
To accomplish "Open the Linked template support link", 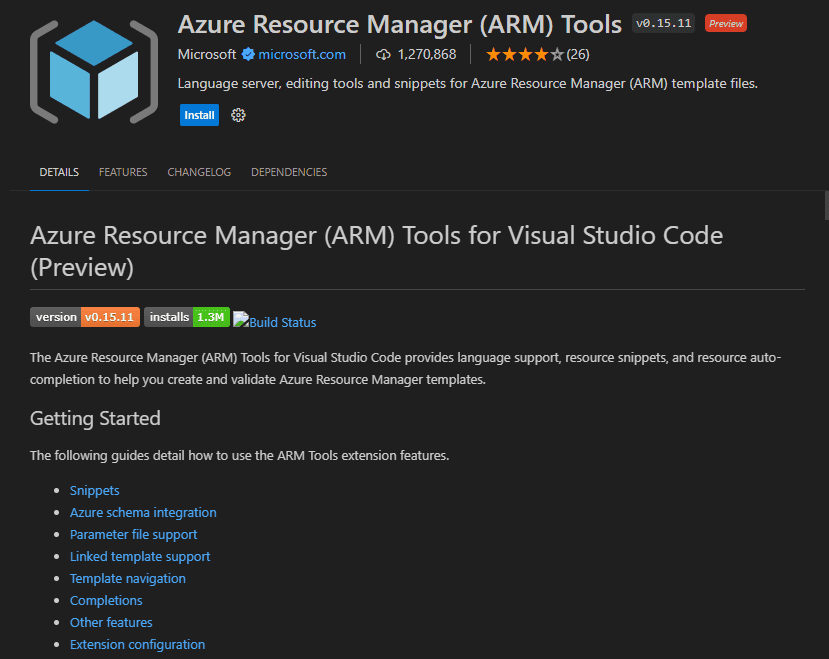I will click(x=140, y=557).
